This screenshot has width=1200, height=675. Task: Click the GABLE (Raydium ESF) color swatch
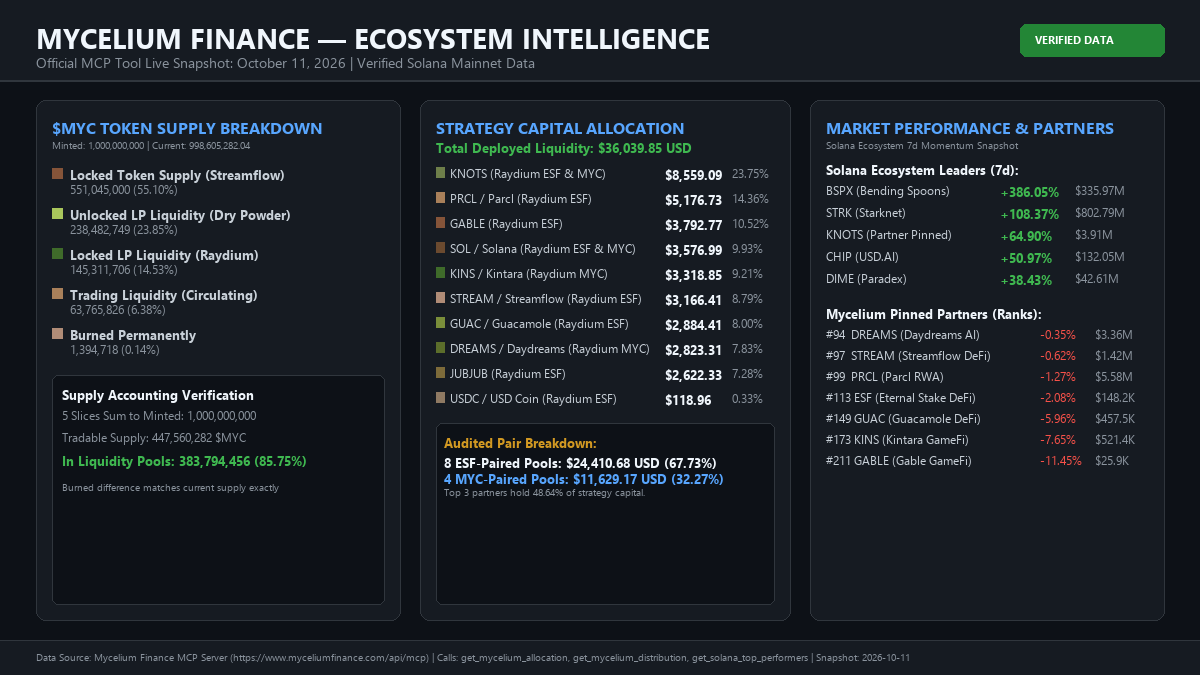[441, 223]
